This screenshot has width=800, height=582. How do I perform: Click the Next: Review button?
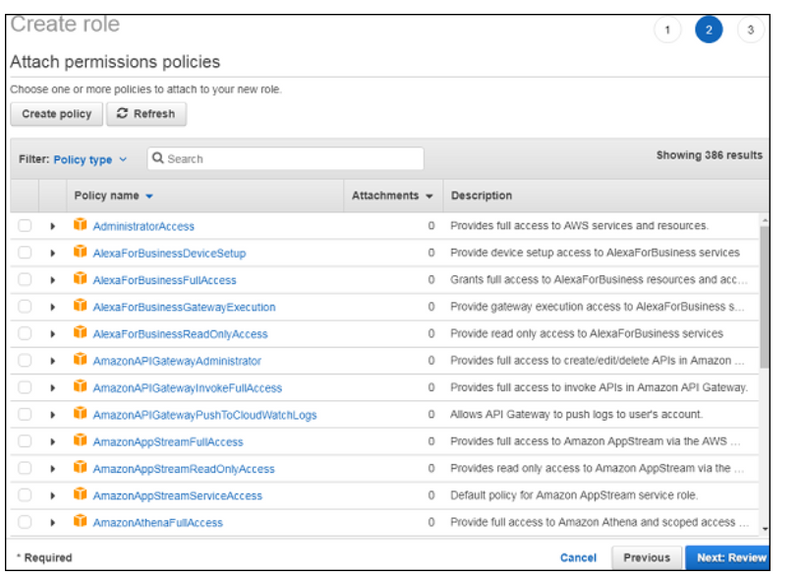point(730,558)
